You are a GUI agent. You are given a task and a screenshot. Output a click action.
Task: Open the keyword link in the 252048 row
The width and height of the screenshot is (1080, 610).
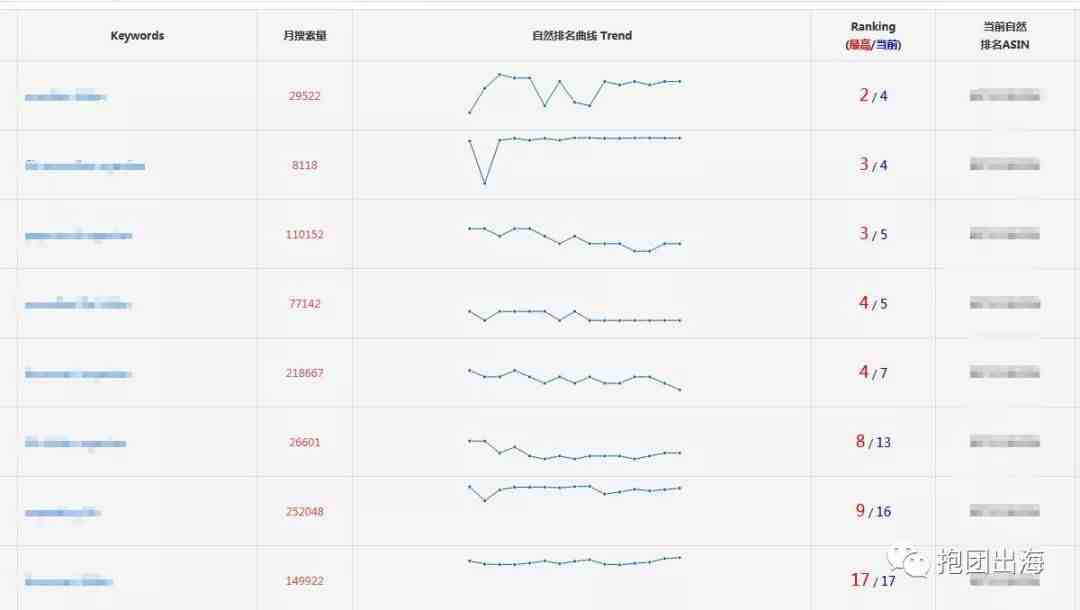62,512
